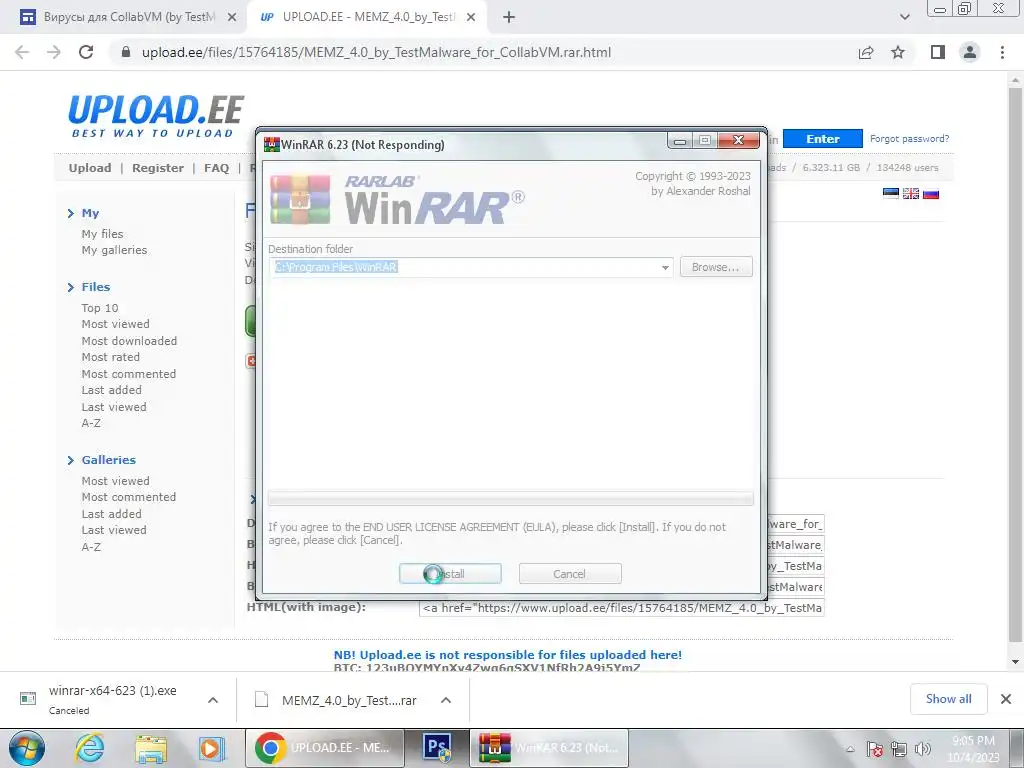This screenshot has height=768, width=1024.
Task: Open Browse... for destination folder
Action: click(716, 266)
